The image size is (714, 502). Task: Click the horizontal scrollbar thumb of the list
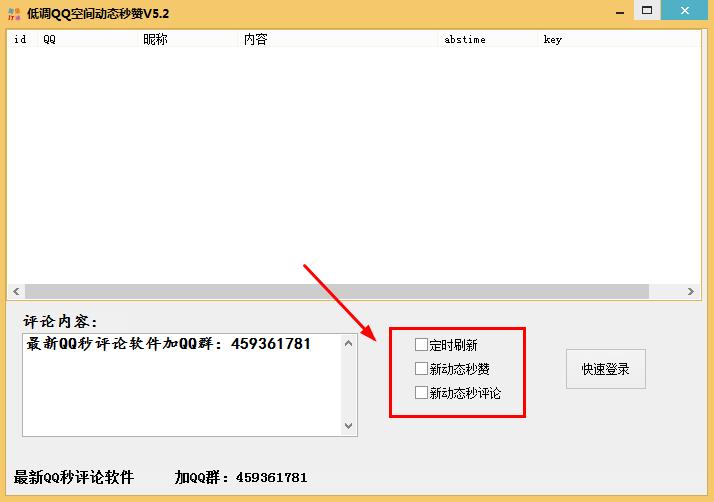click(337, 291)
